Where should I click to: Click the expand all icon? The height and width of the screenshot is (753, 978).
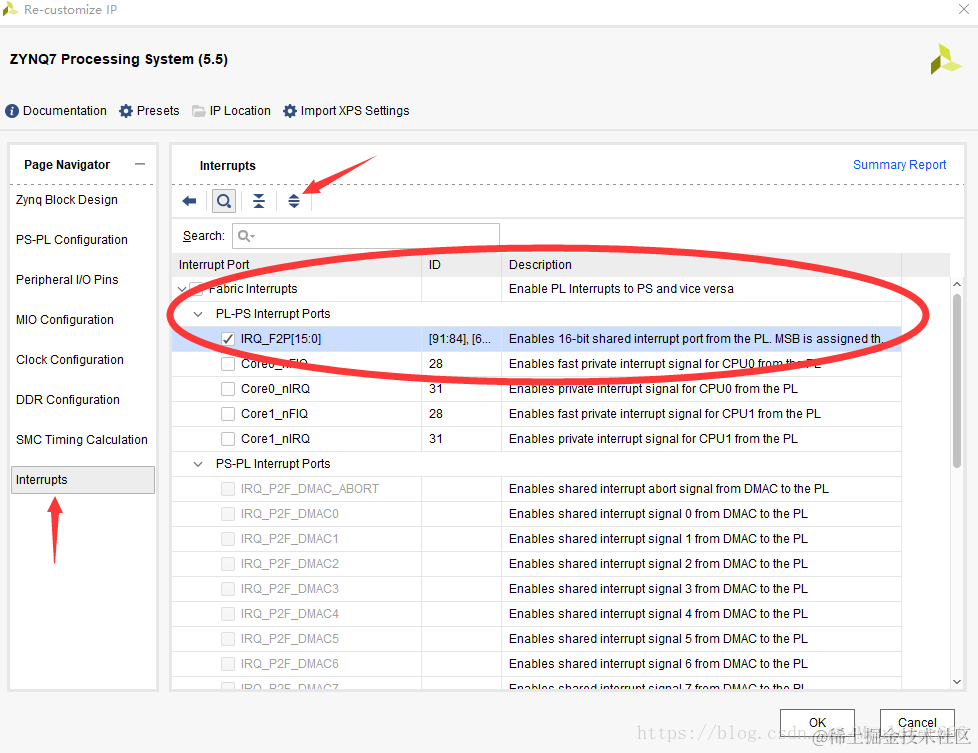tap(294, 201)
